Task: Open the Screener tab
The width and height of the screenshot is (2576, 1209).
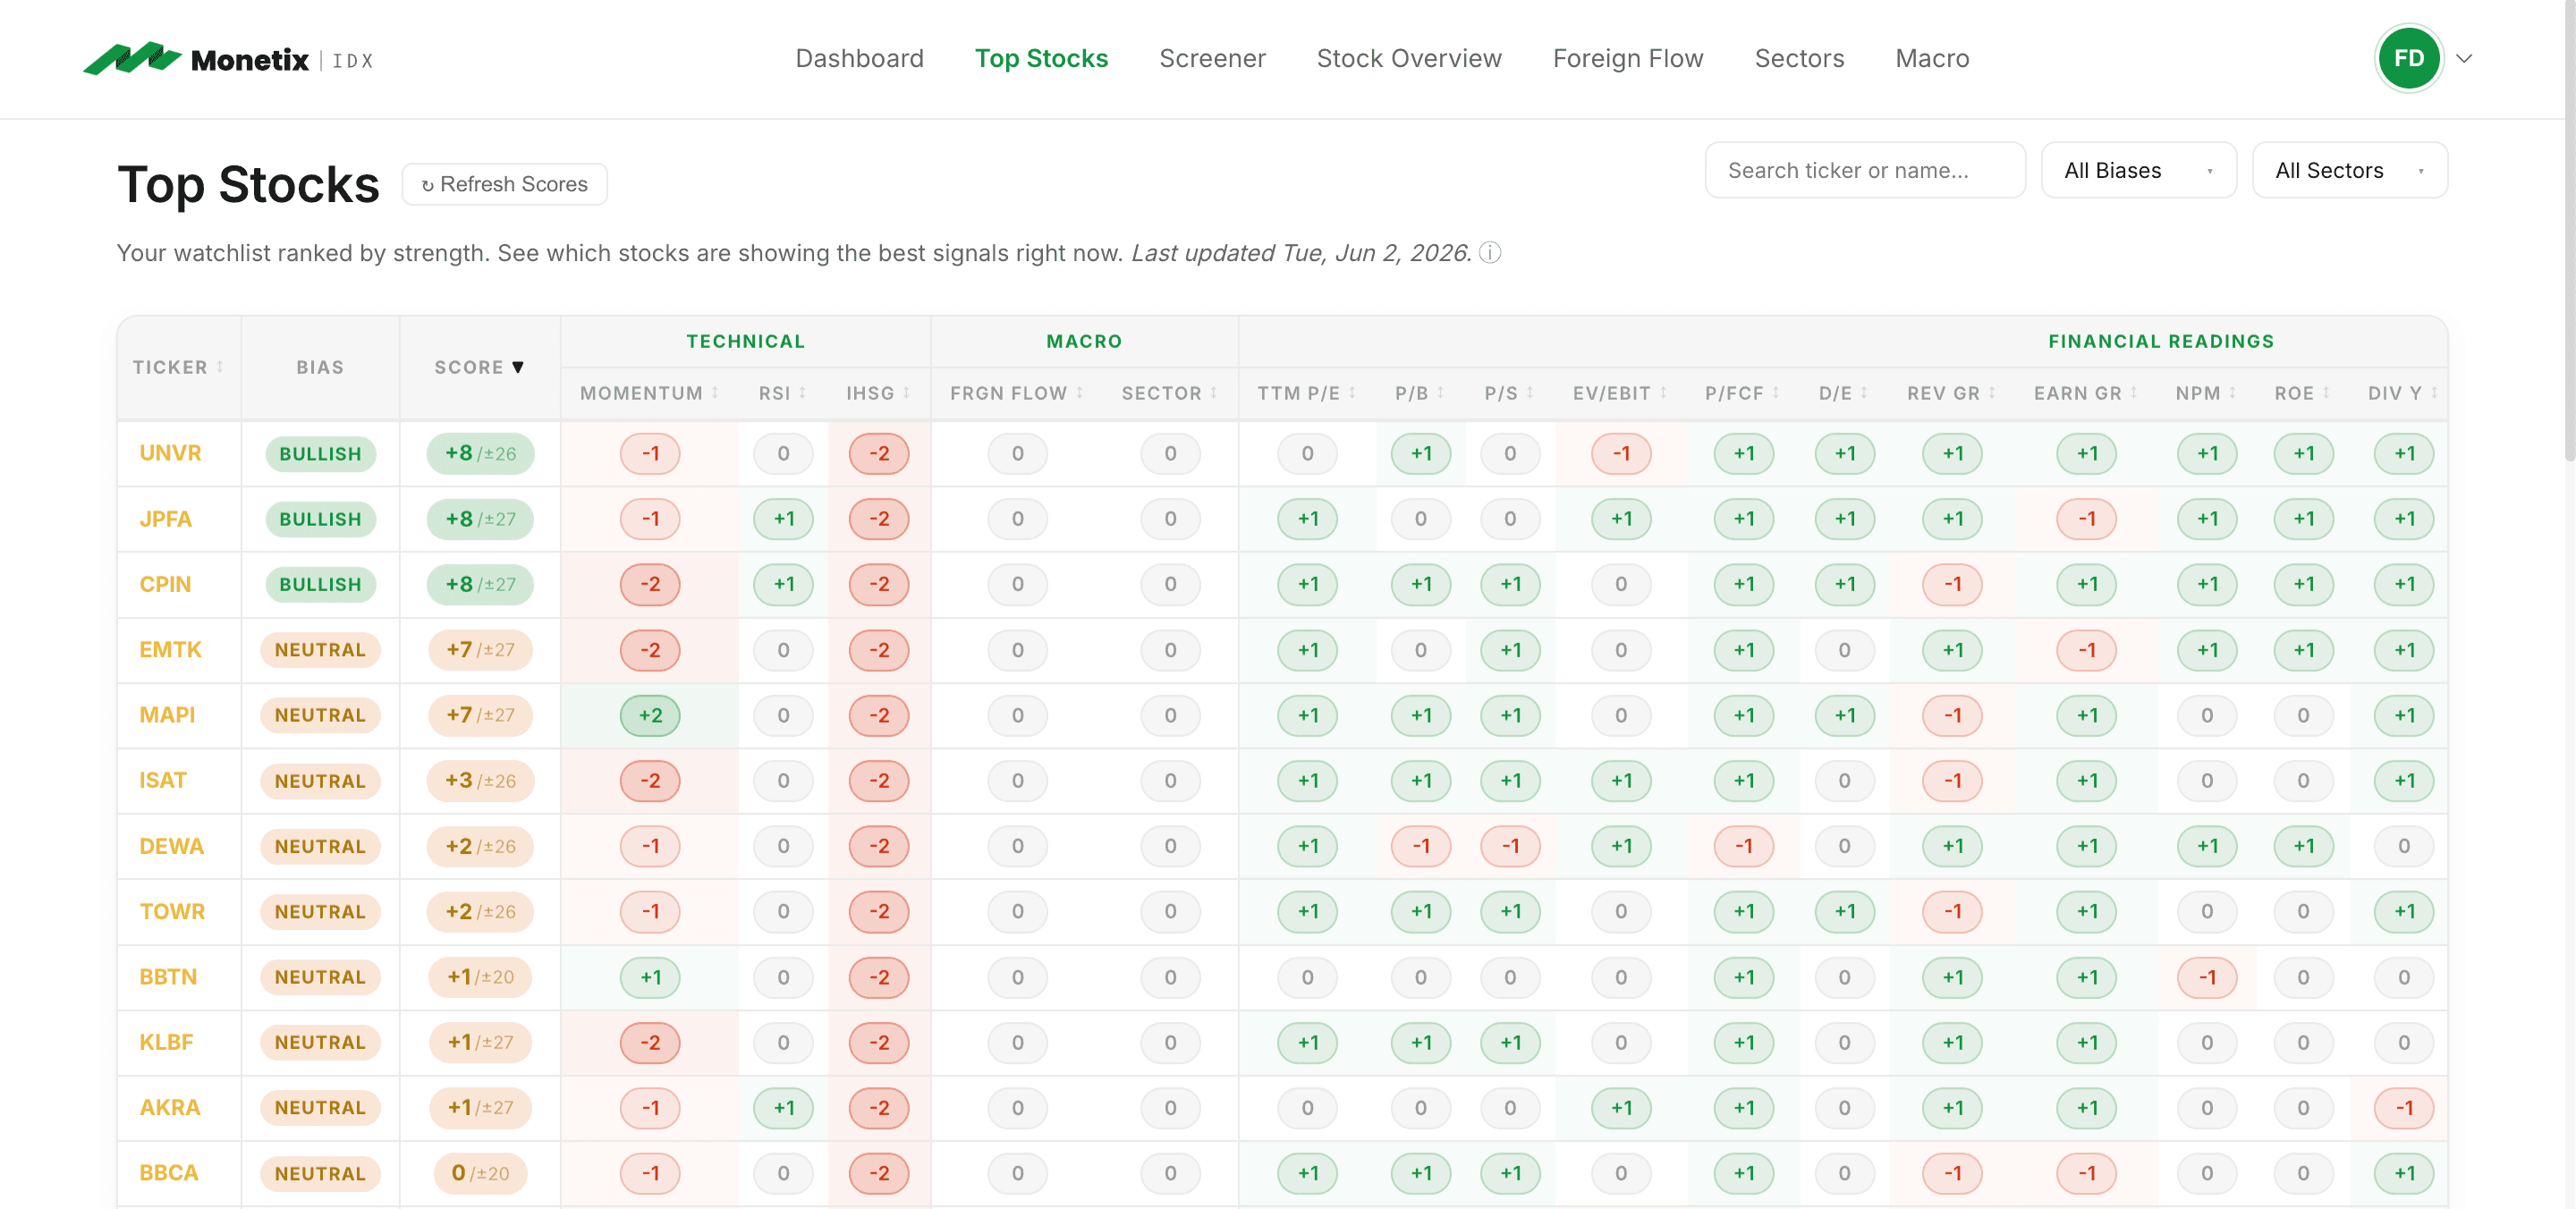Action: coord(1212,59)
